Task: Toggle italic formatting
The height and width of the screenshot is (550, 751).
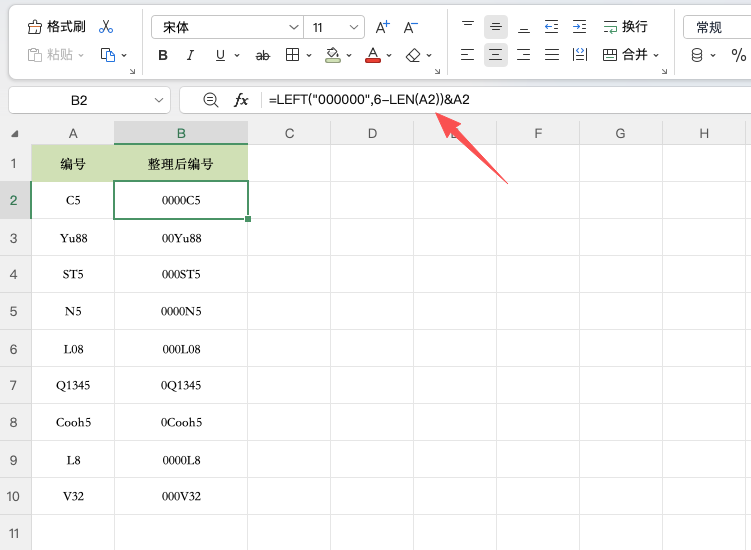Action: pyautogui.click(x=191, y=55)
